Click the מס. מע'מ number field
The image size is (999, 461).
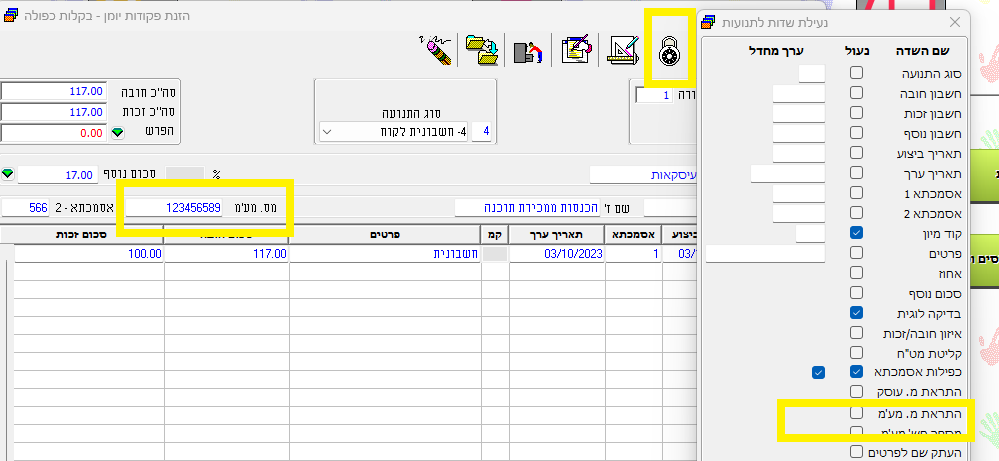pos(173,208)
